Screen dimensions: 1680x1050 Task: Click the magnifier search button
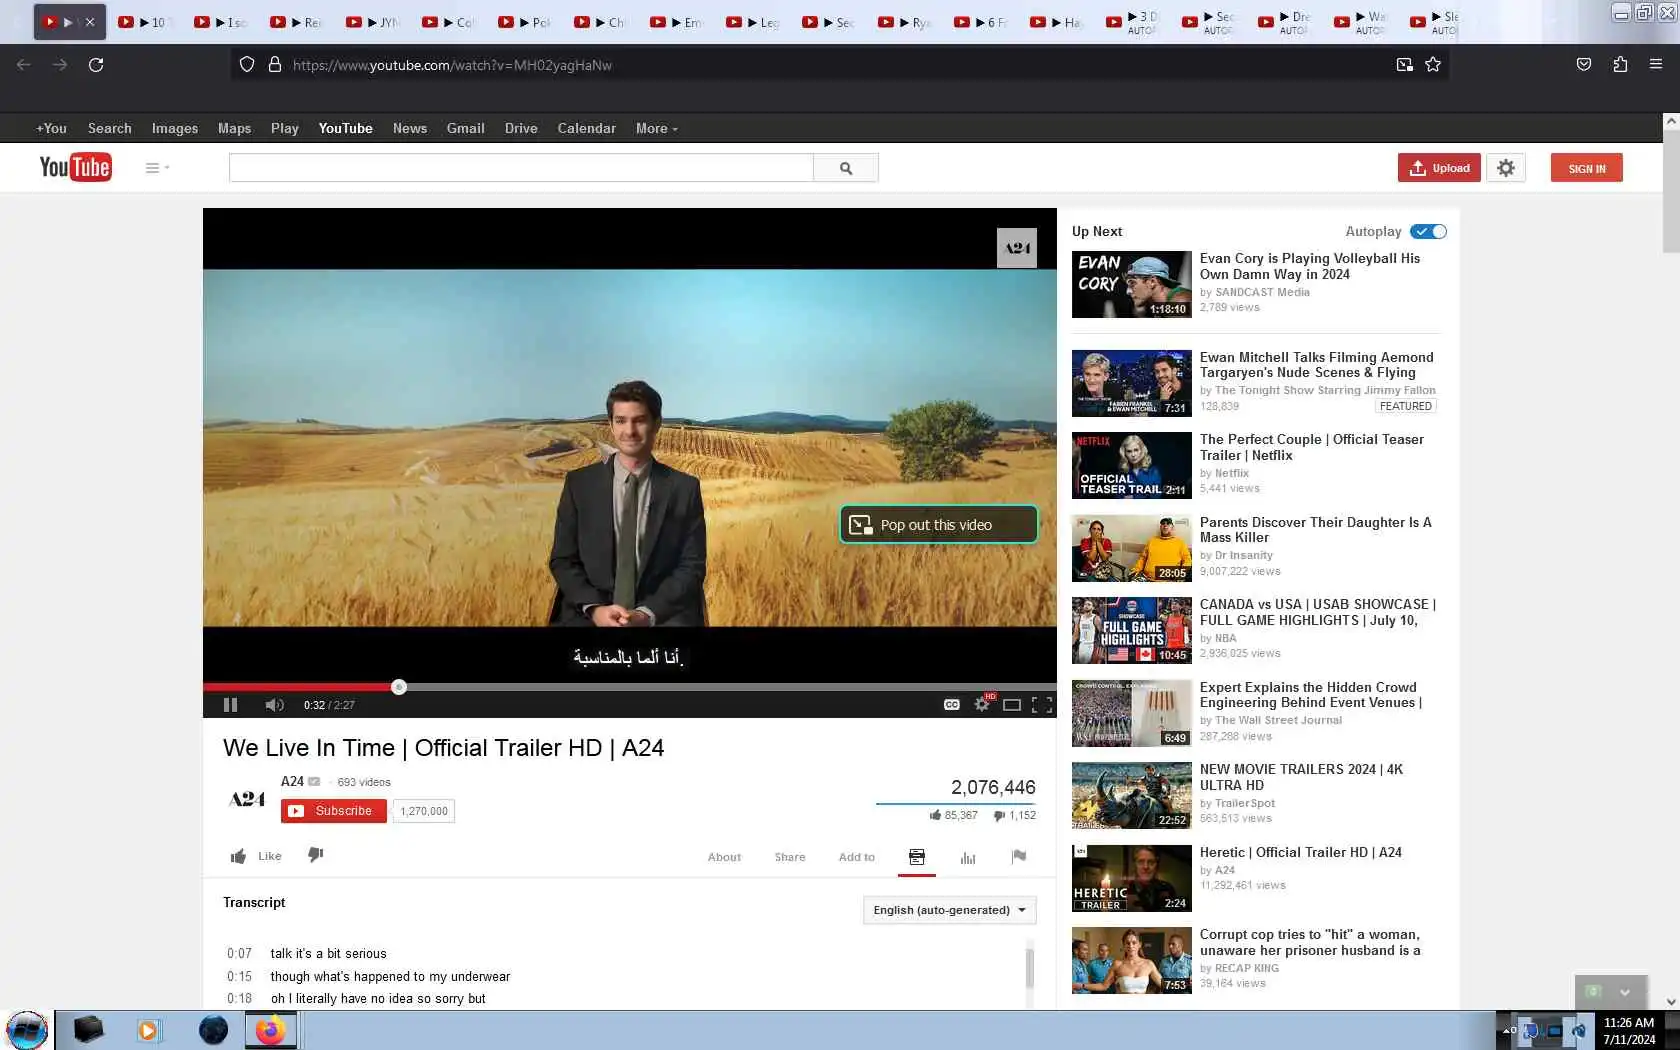(x=846, y=168)
